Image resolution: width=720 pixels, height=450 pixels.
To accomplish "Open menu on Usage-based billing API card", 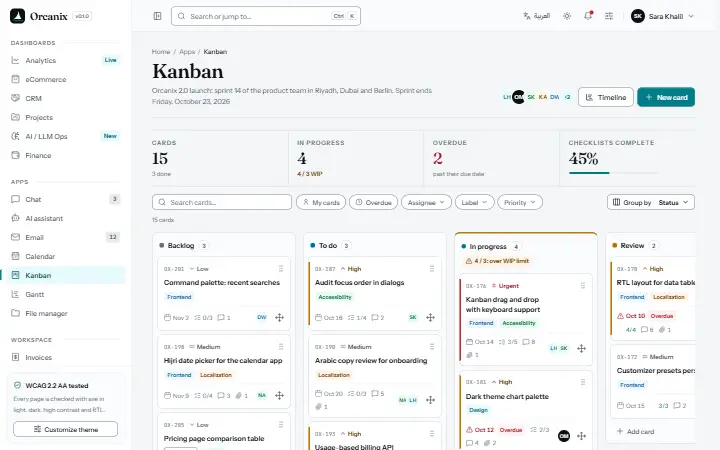I will [432, 433].
